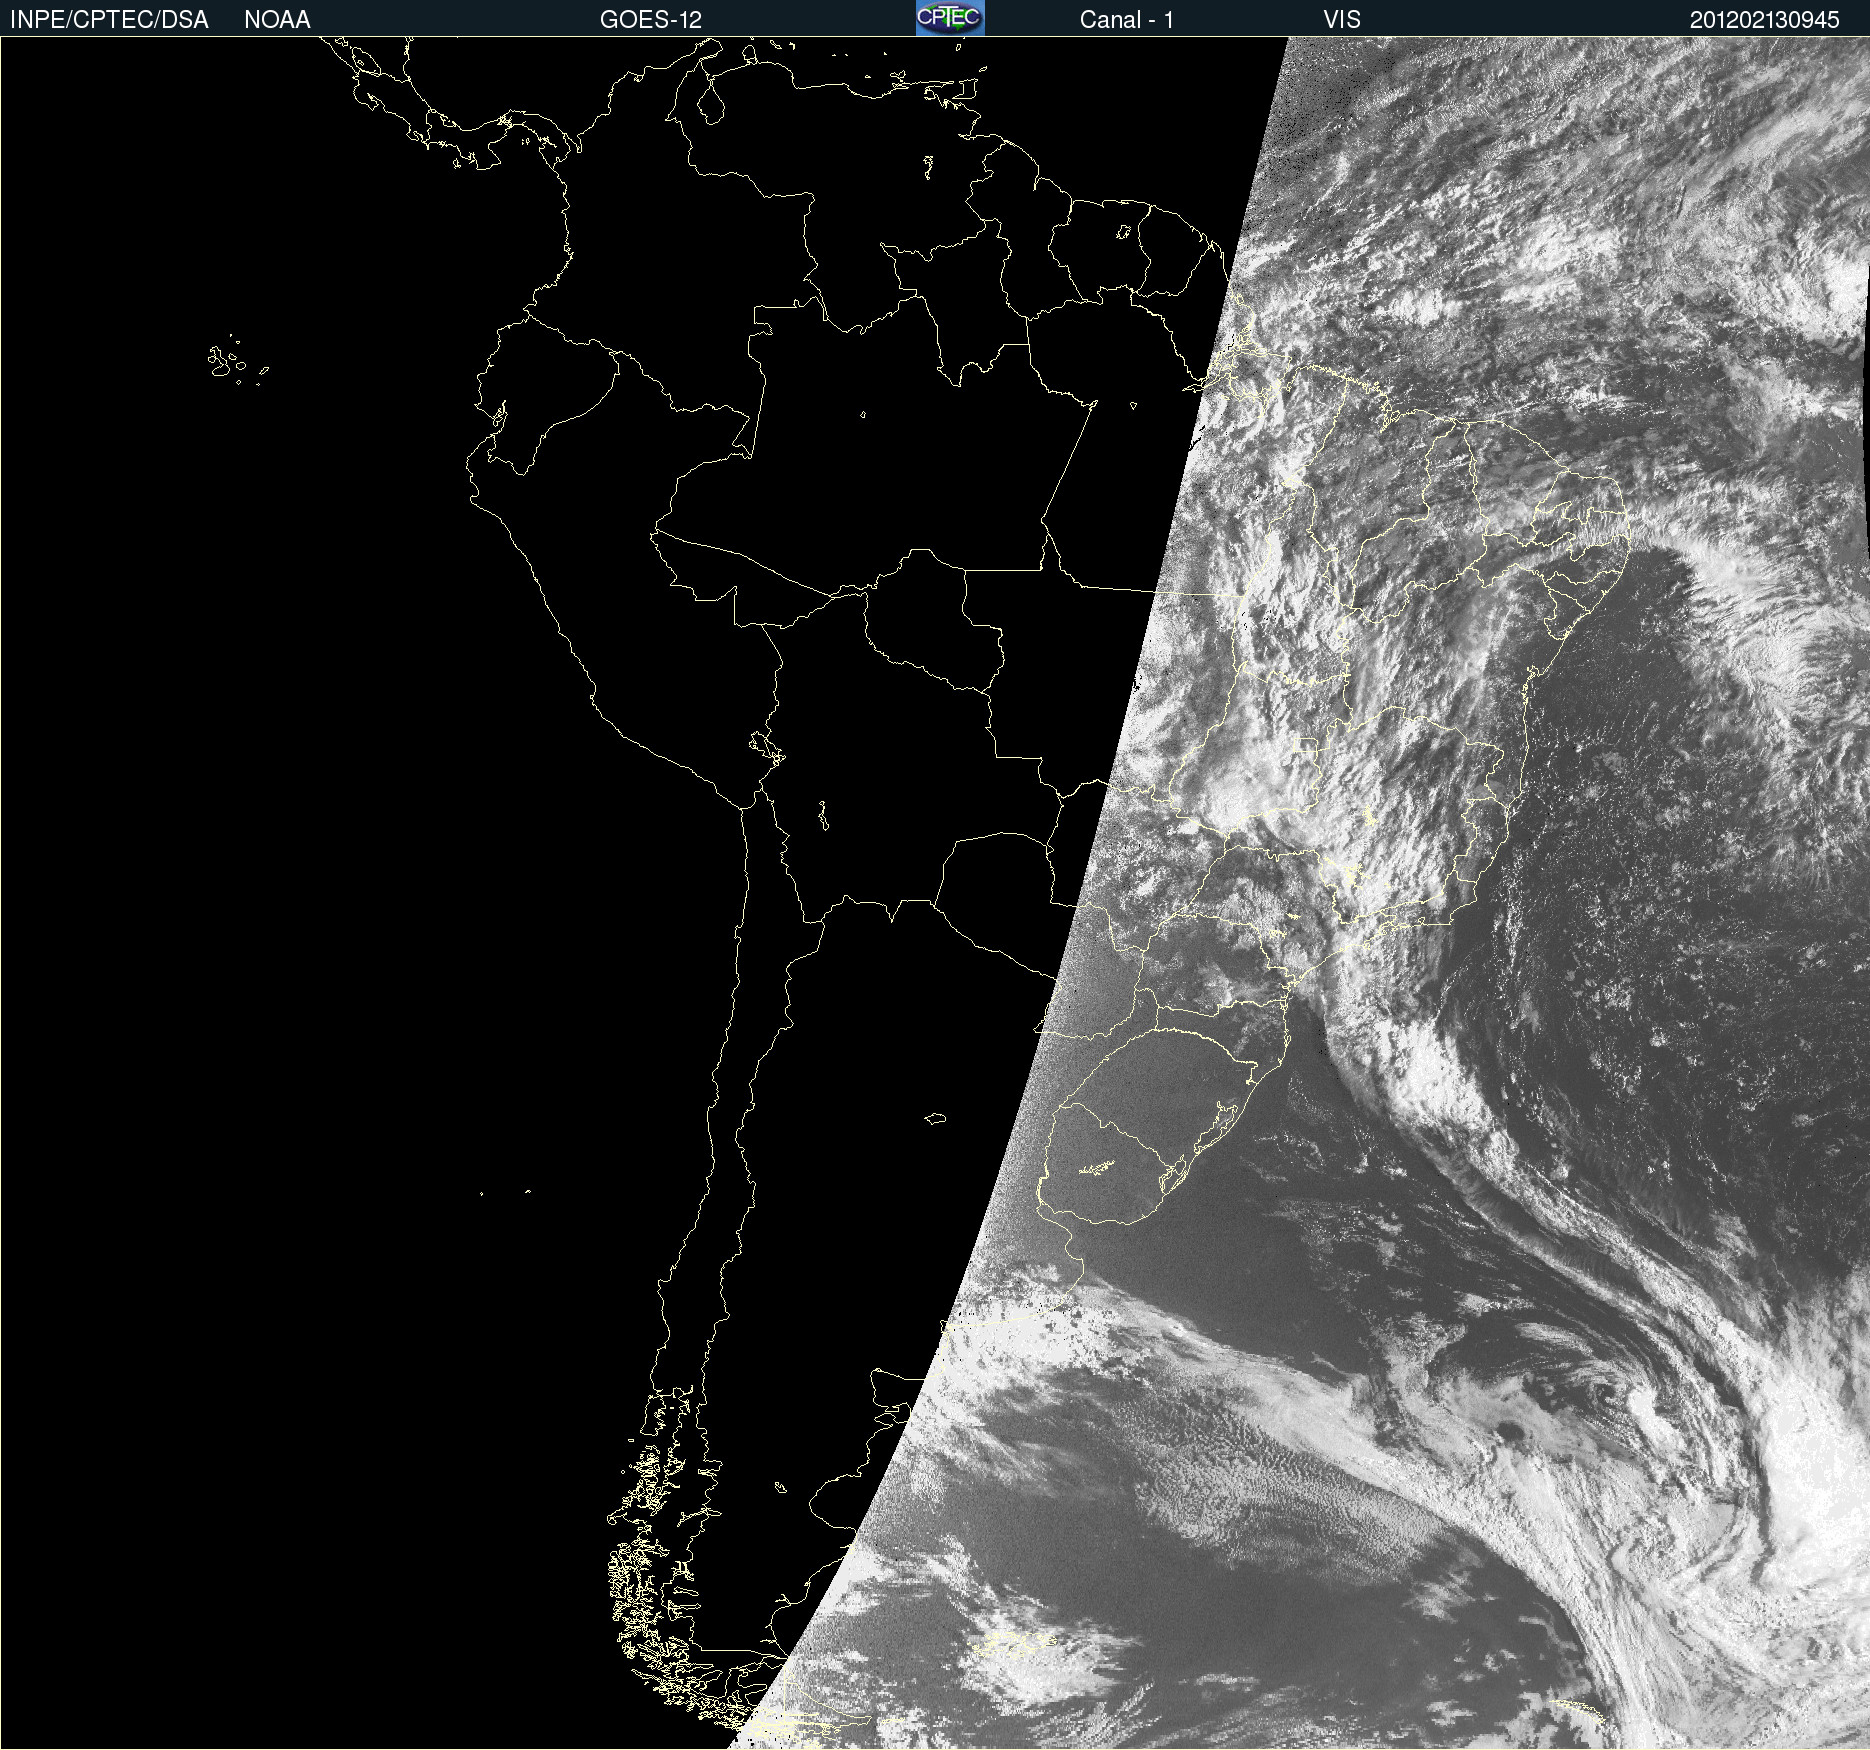The image size is (1870, 1750).
Task: Click the CPTEC logo in the header
Action: (950, 18)
